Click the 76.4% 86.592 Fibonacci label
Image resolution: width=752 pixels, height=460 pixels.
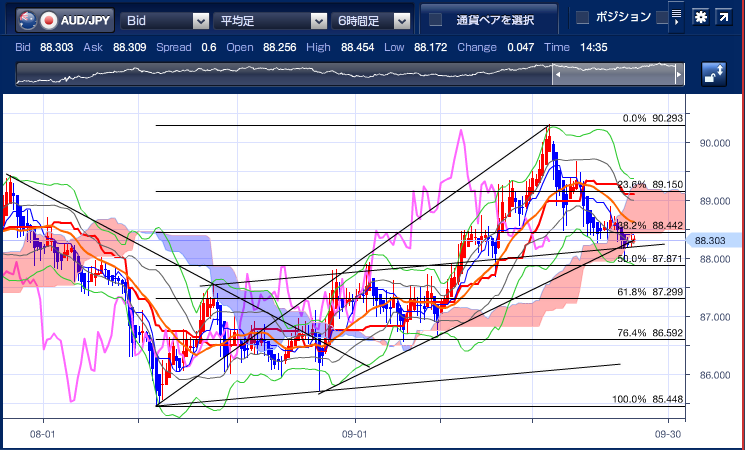point(650,332)
